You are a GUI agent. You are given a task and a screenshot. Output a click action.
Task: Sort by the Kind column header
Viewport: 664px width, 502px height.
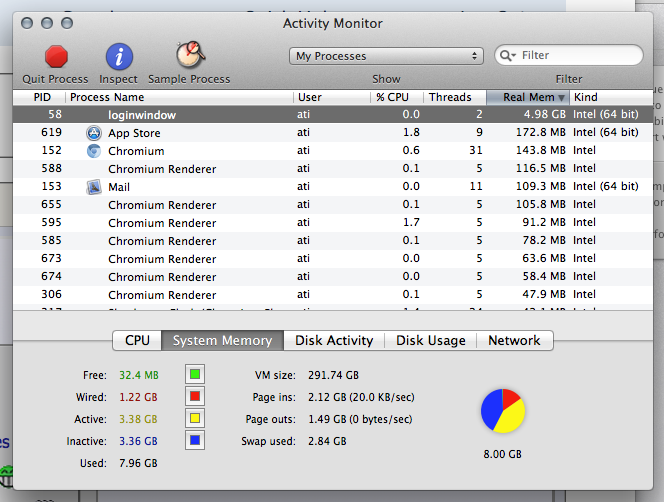point(611,97)
